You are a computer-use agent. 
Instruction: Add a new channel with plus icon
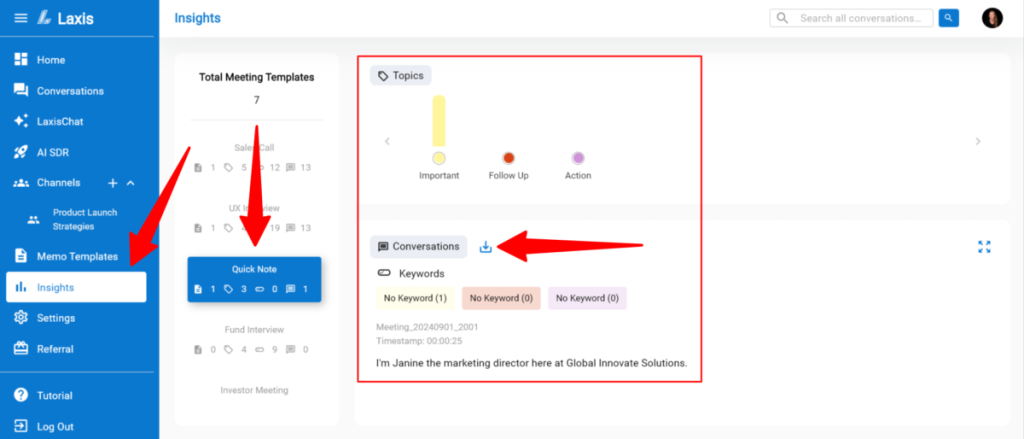tap(113, 183)
